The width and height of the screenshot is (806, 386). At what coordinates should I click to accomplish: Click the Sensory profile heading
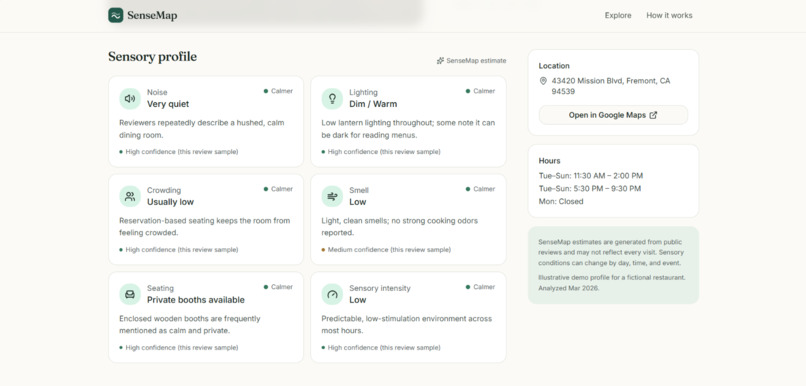click(152, 57)
